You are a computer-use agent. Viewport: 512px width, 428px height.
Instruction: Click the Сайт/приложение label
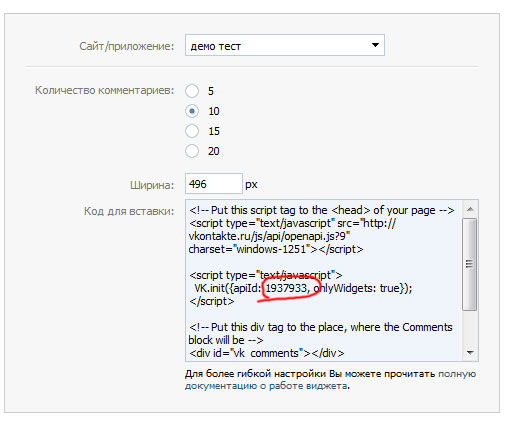(x=127, y=46)
